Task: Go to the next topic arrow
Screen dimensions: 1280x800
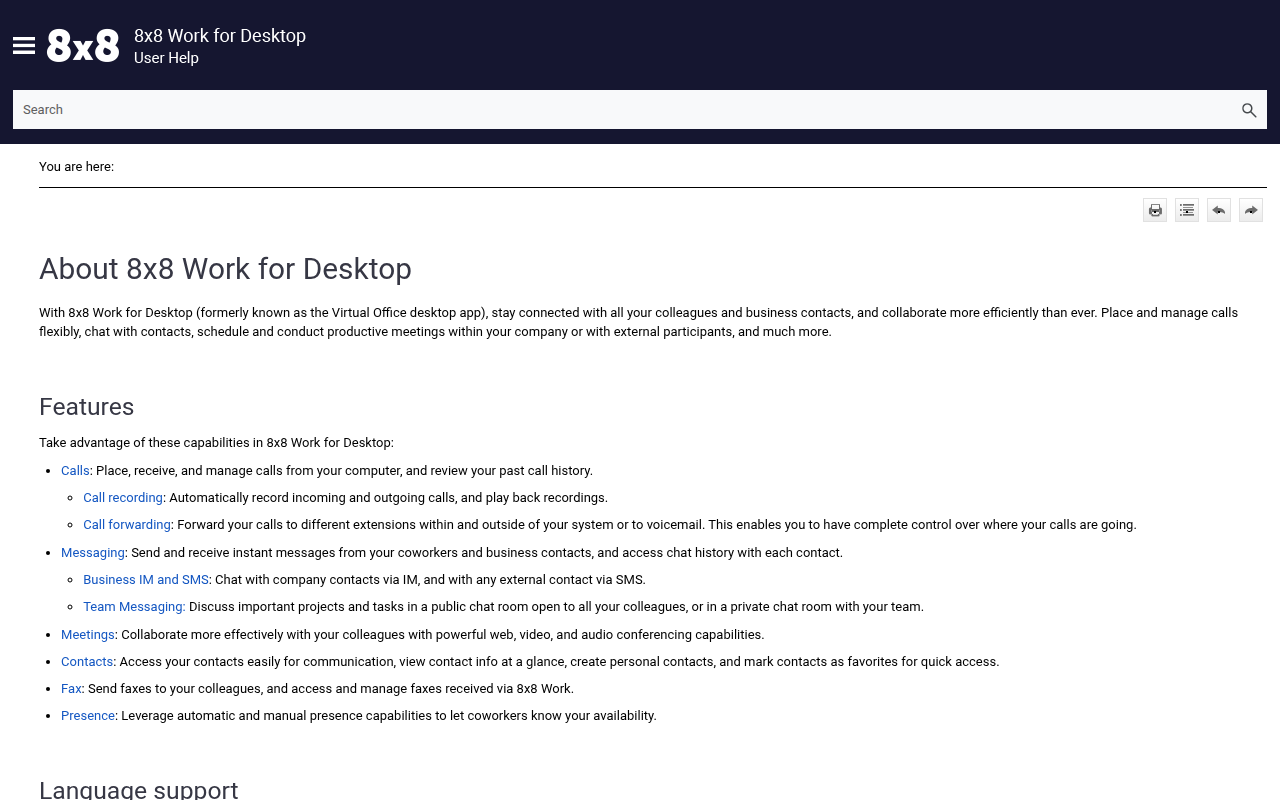Action: point(1251,210)
